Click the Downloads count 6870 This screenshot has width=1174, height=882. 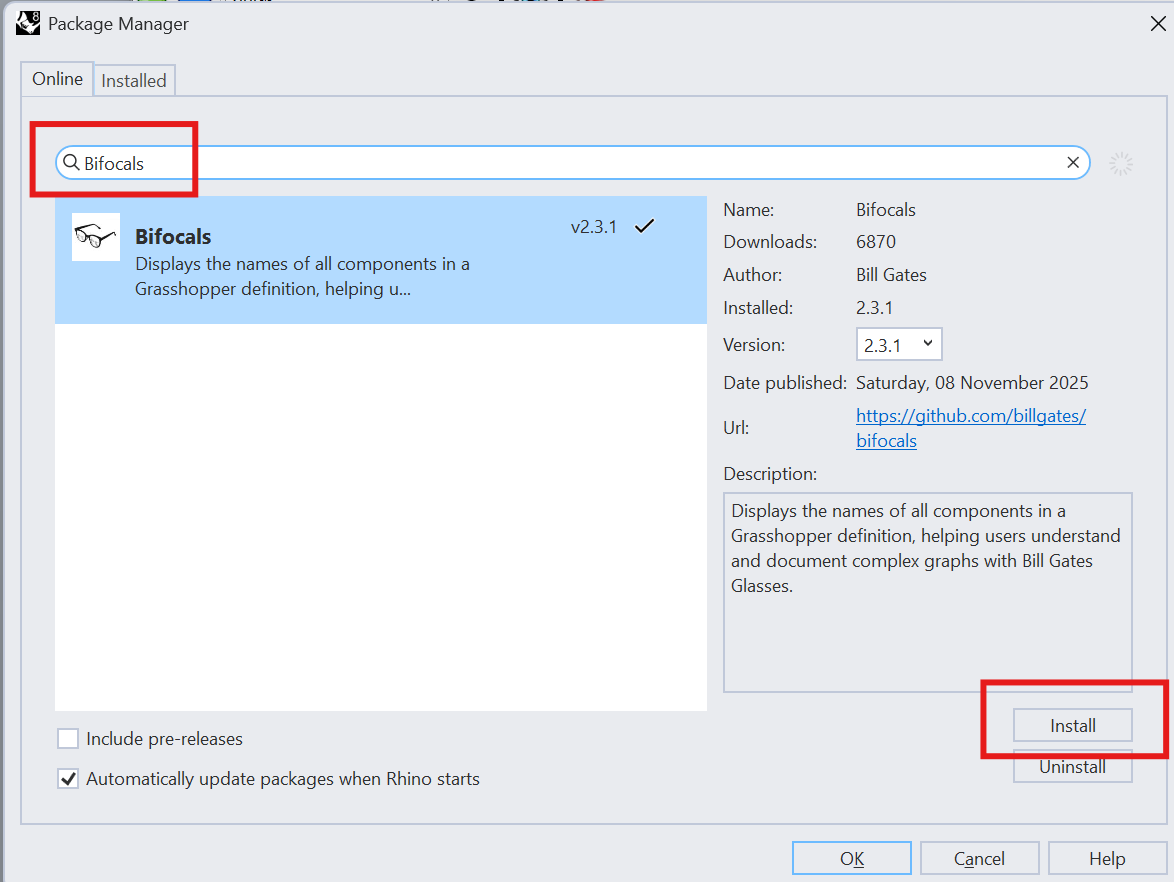coord(876,242)
